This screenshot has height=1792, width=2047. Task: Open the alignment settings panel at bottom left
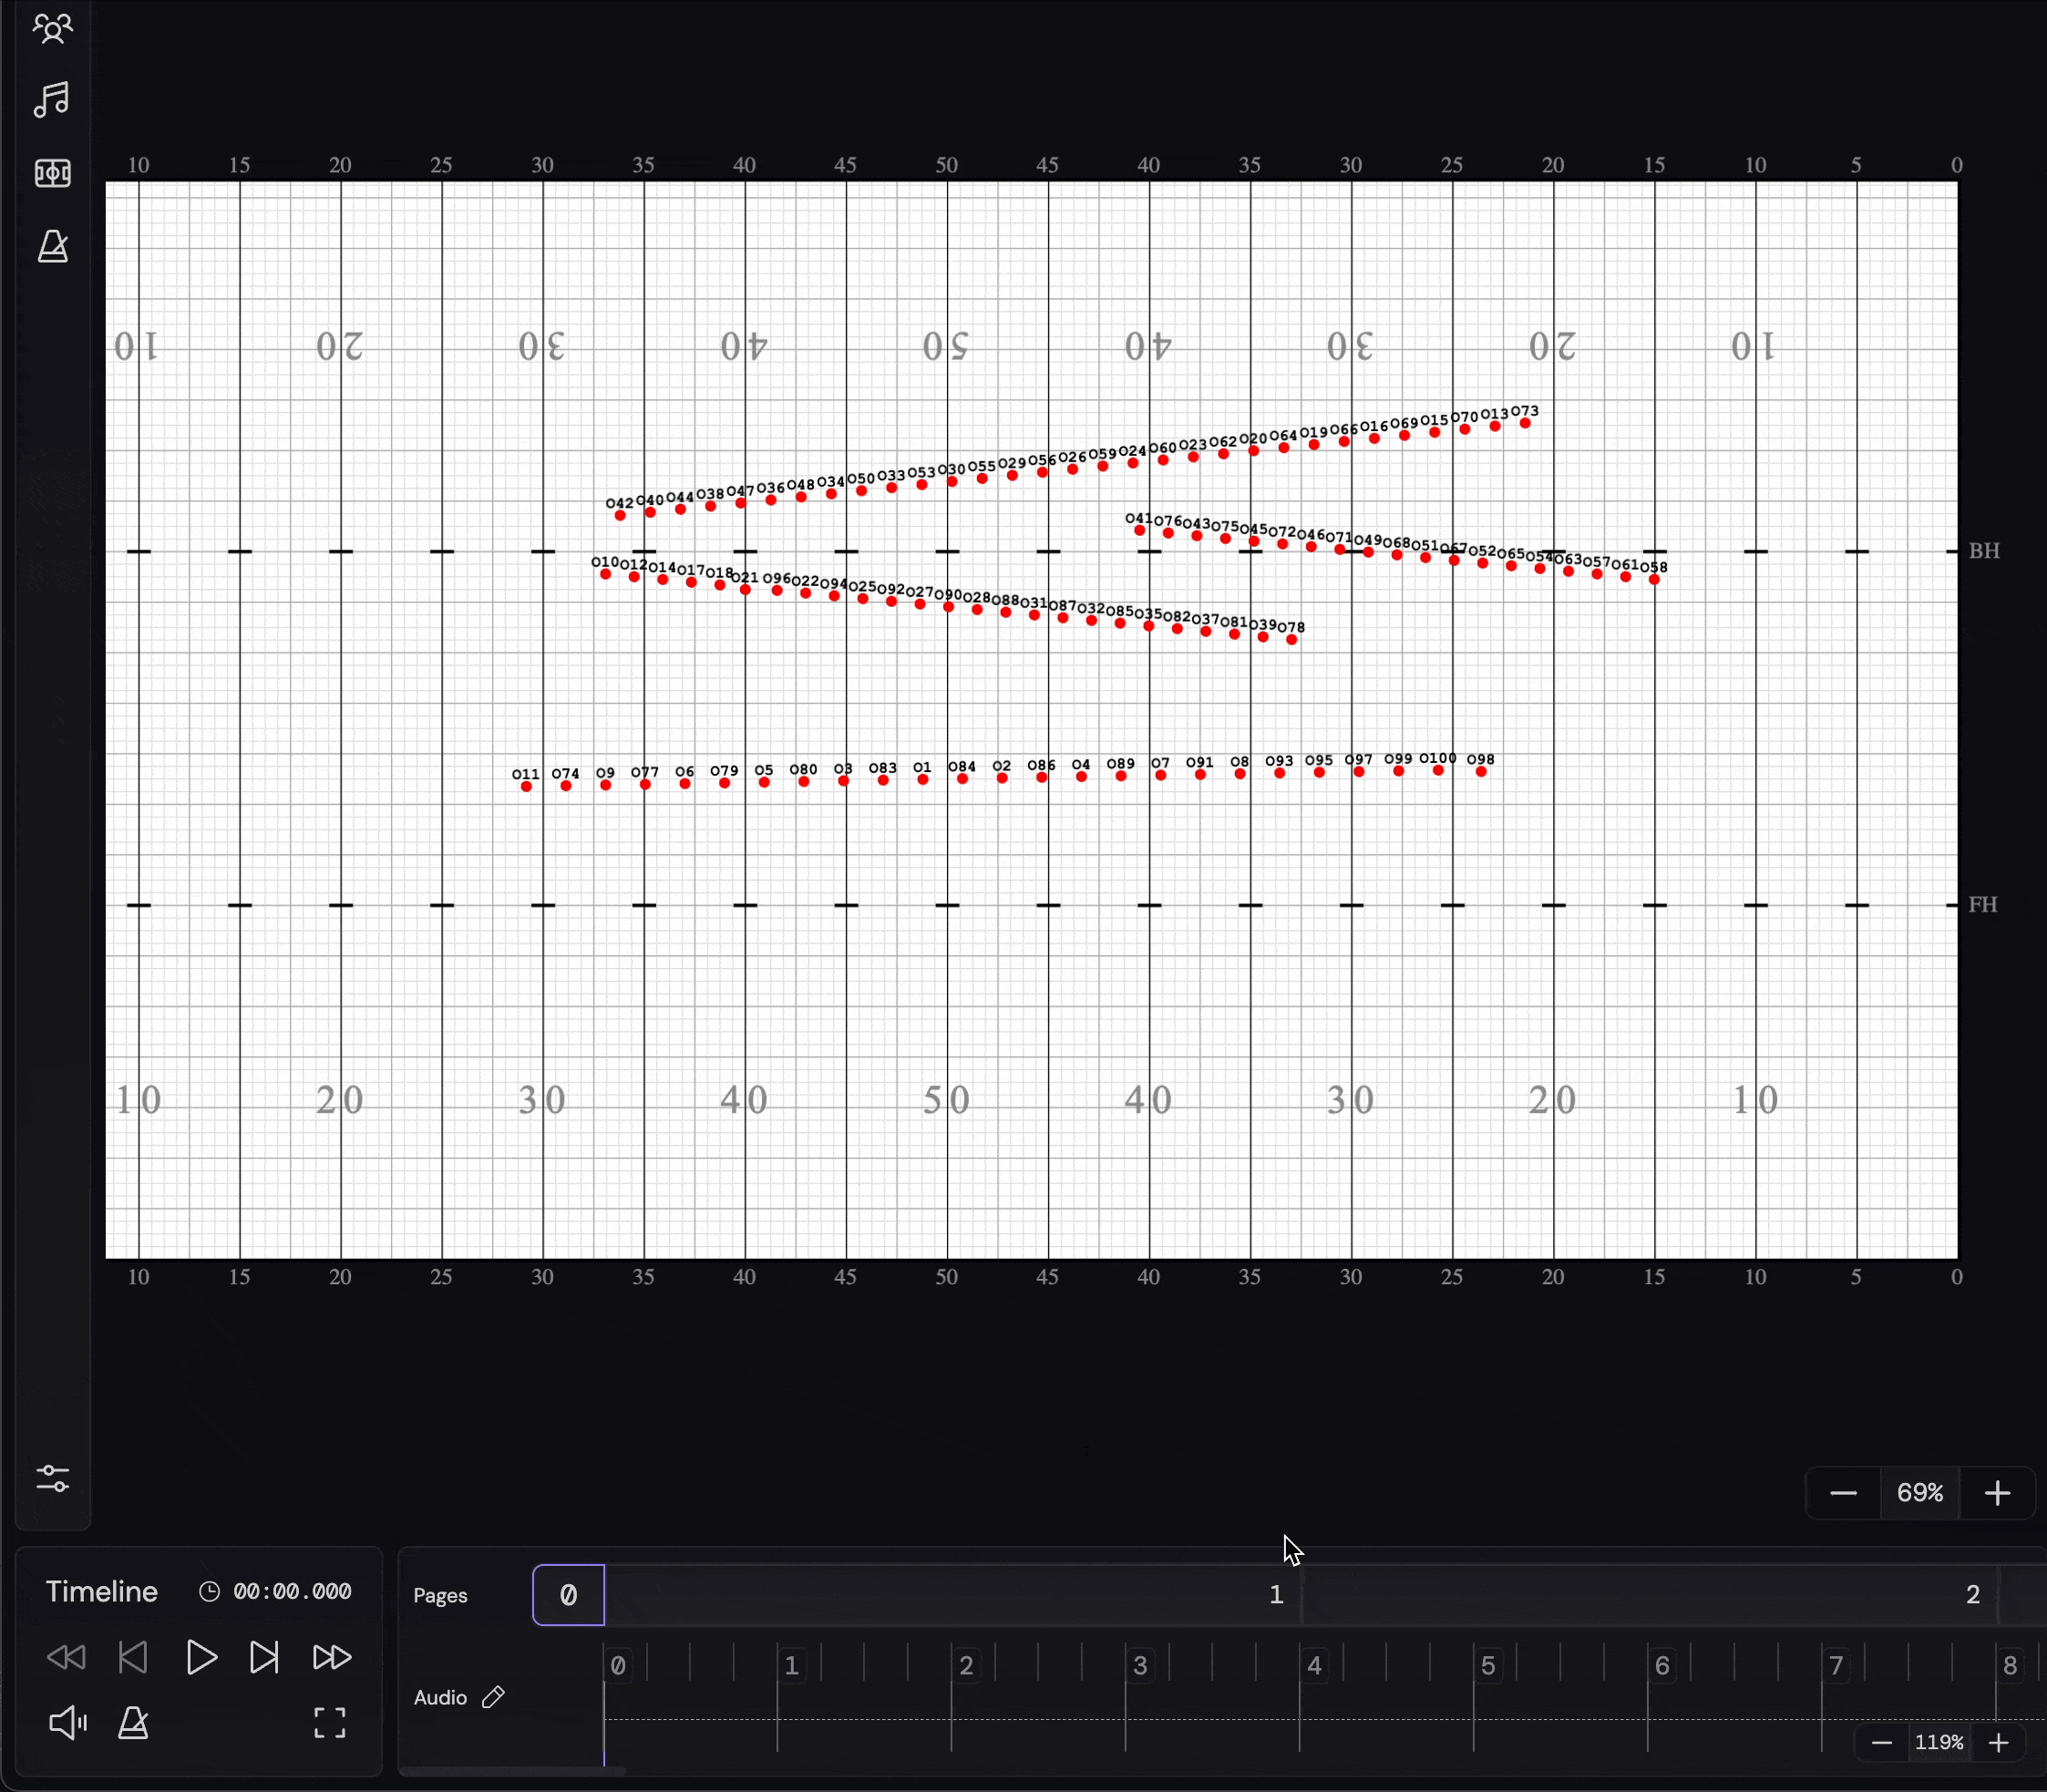[x=53, y=1480]
